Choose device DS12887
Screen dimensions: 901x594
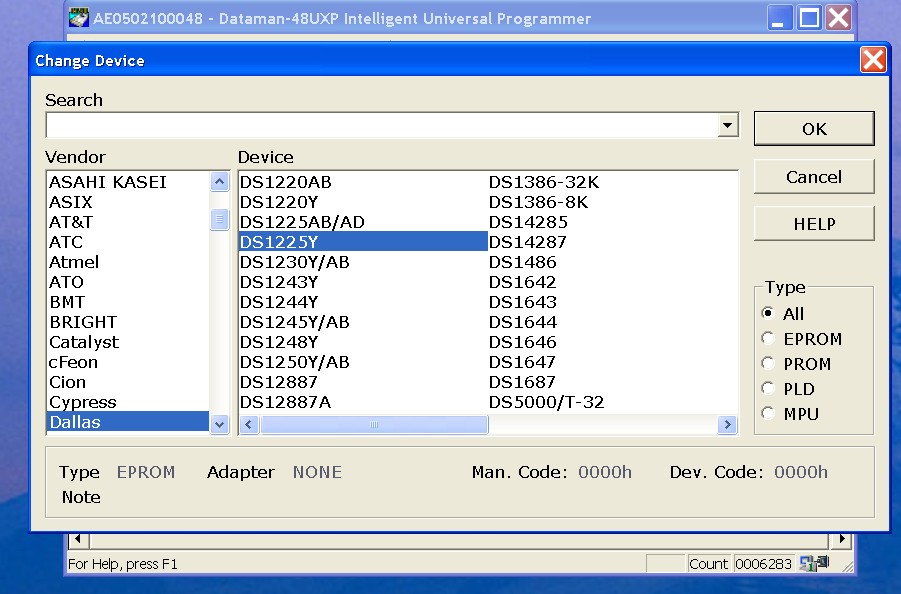(x=363, y=382)
